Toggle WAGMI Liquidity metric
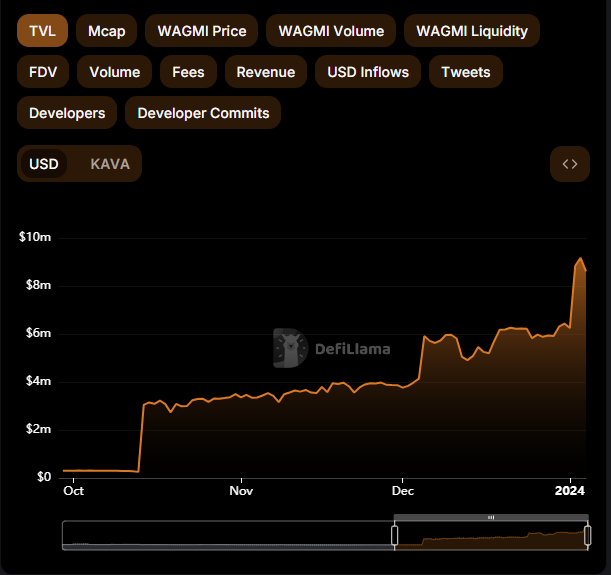This screenshot has width=611, height=575. click(x=472, y=31)
